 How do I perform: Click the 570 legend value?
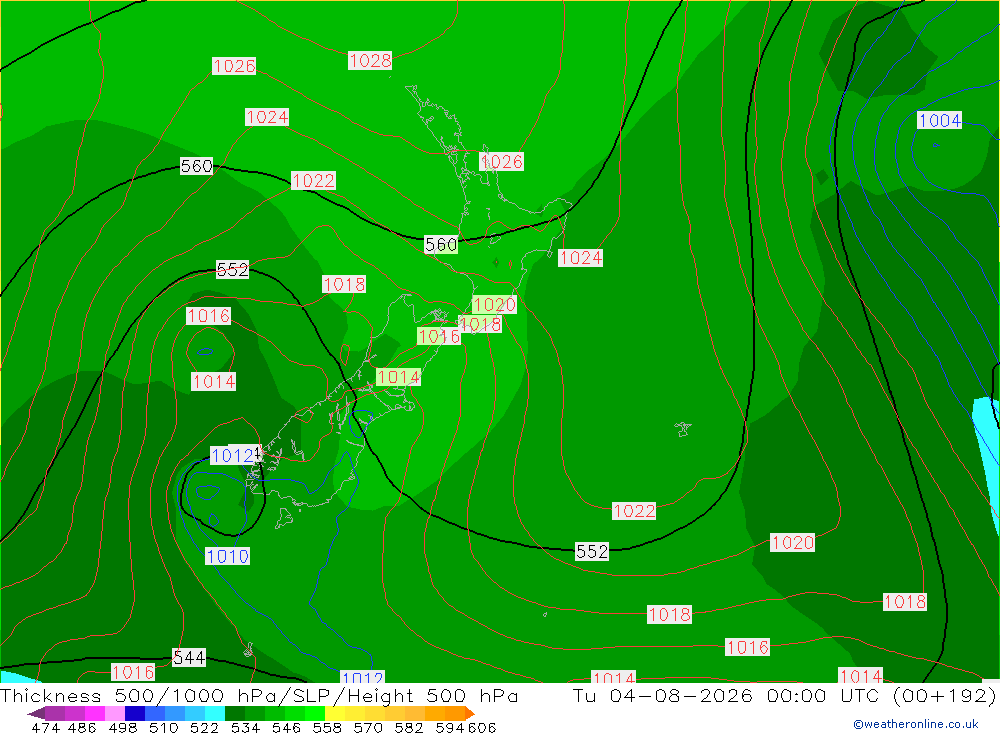pos(367,727)
